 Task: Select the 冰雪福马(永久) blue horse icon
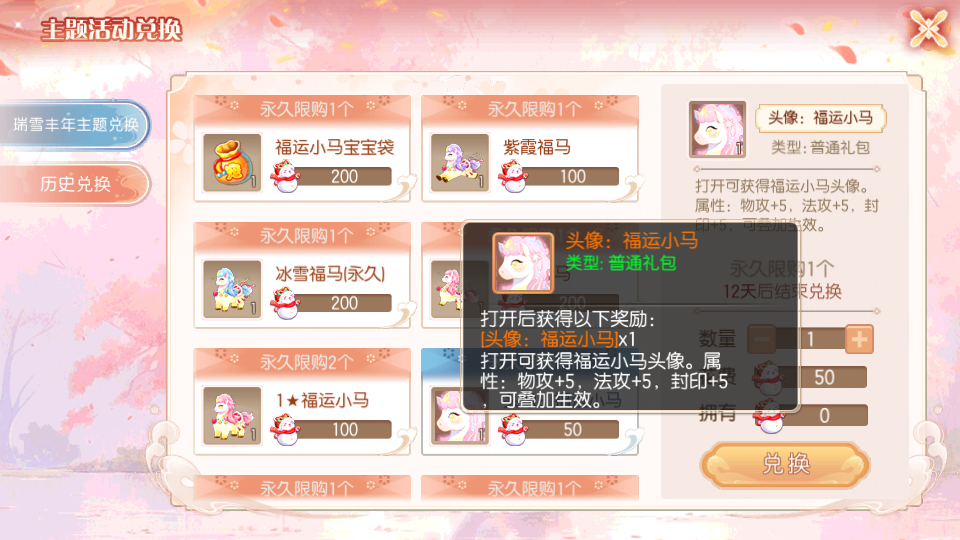click(x=232, y=289)
